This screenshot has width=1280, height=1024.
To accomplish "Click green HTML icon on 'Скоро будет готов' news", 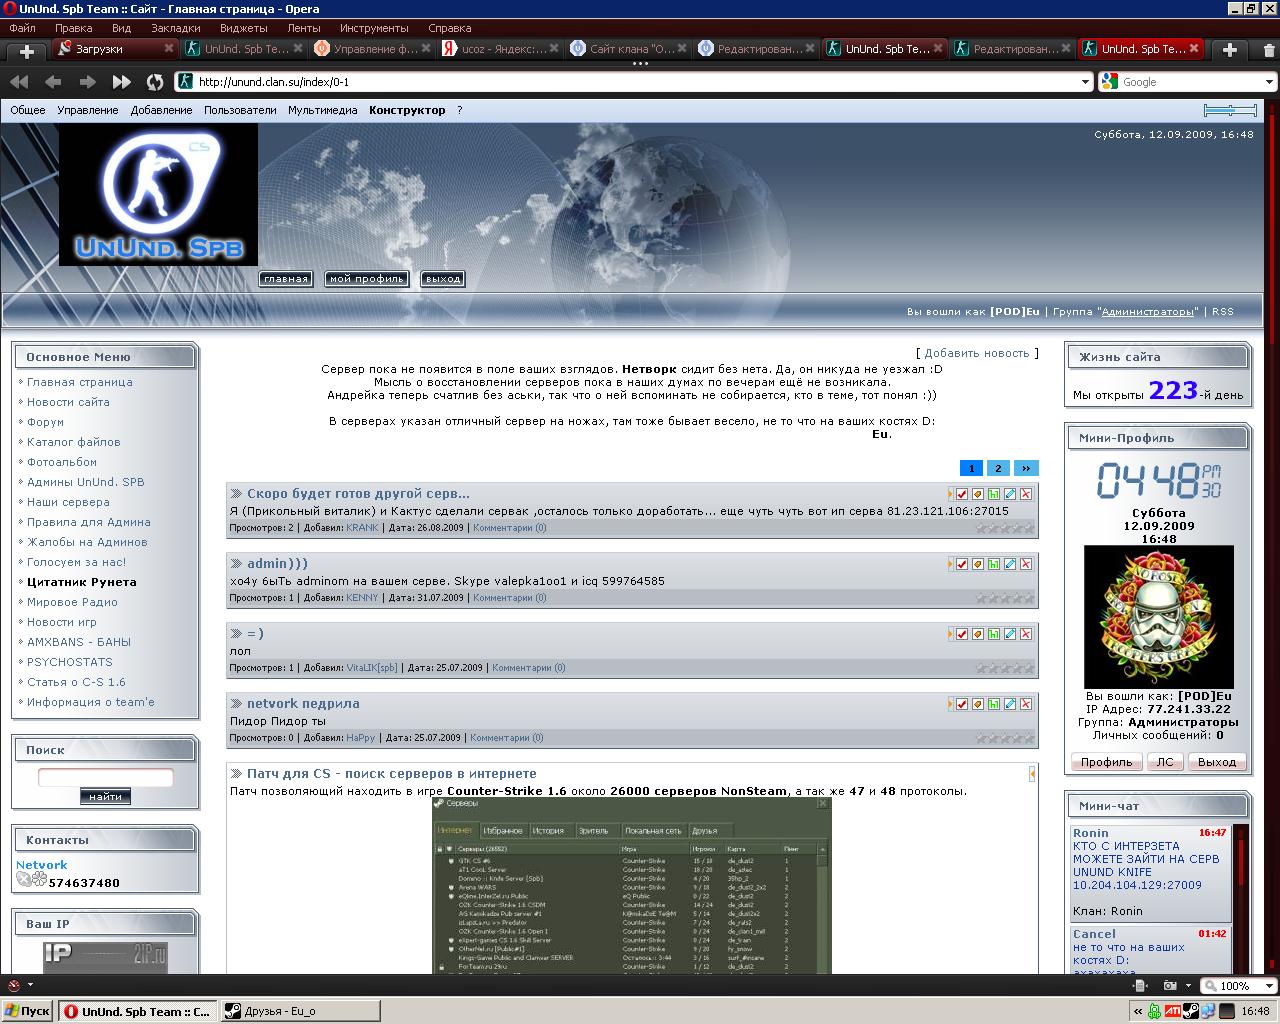I will (x=994, y=494).
